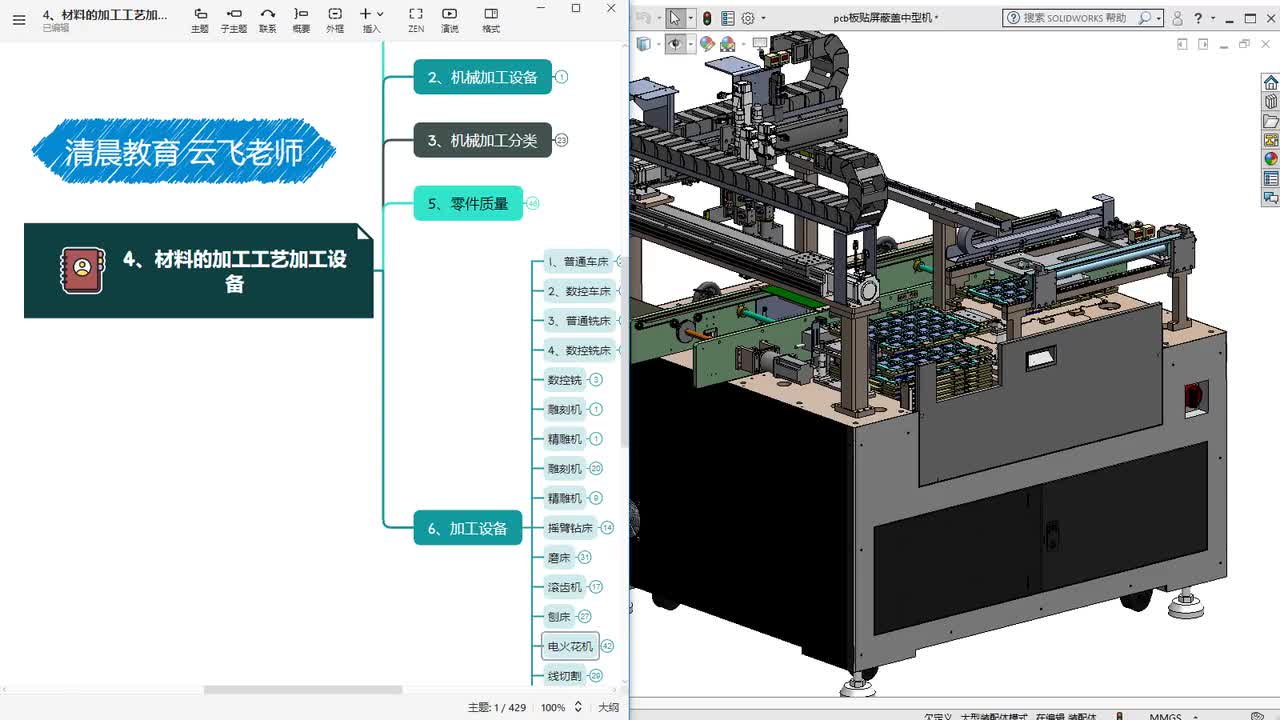Open the File Explorer task pane tab
1280x720 pixels.
1271,121
